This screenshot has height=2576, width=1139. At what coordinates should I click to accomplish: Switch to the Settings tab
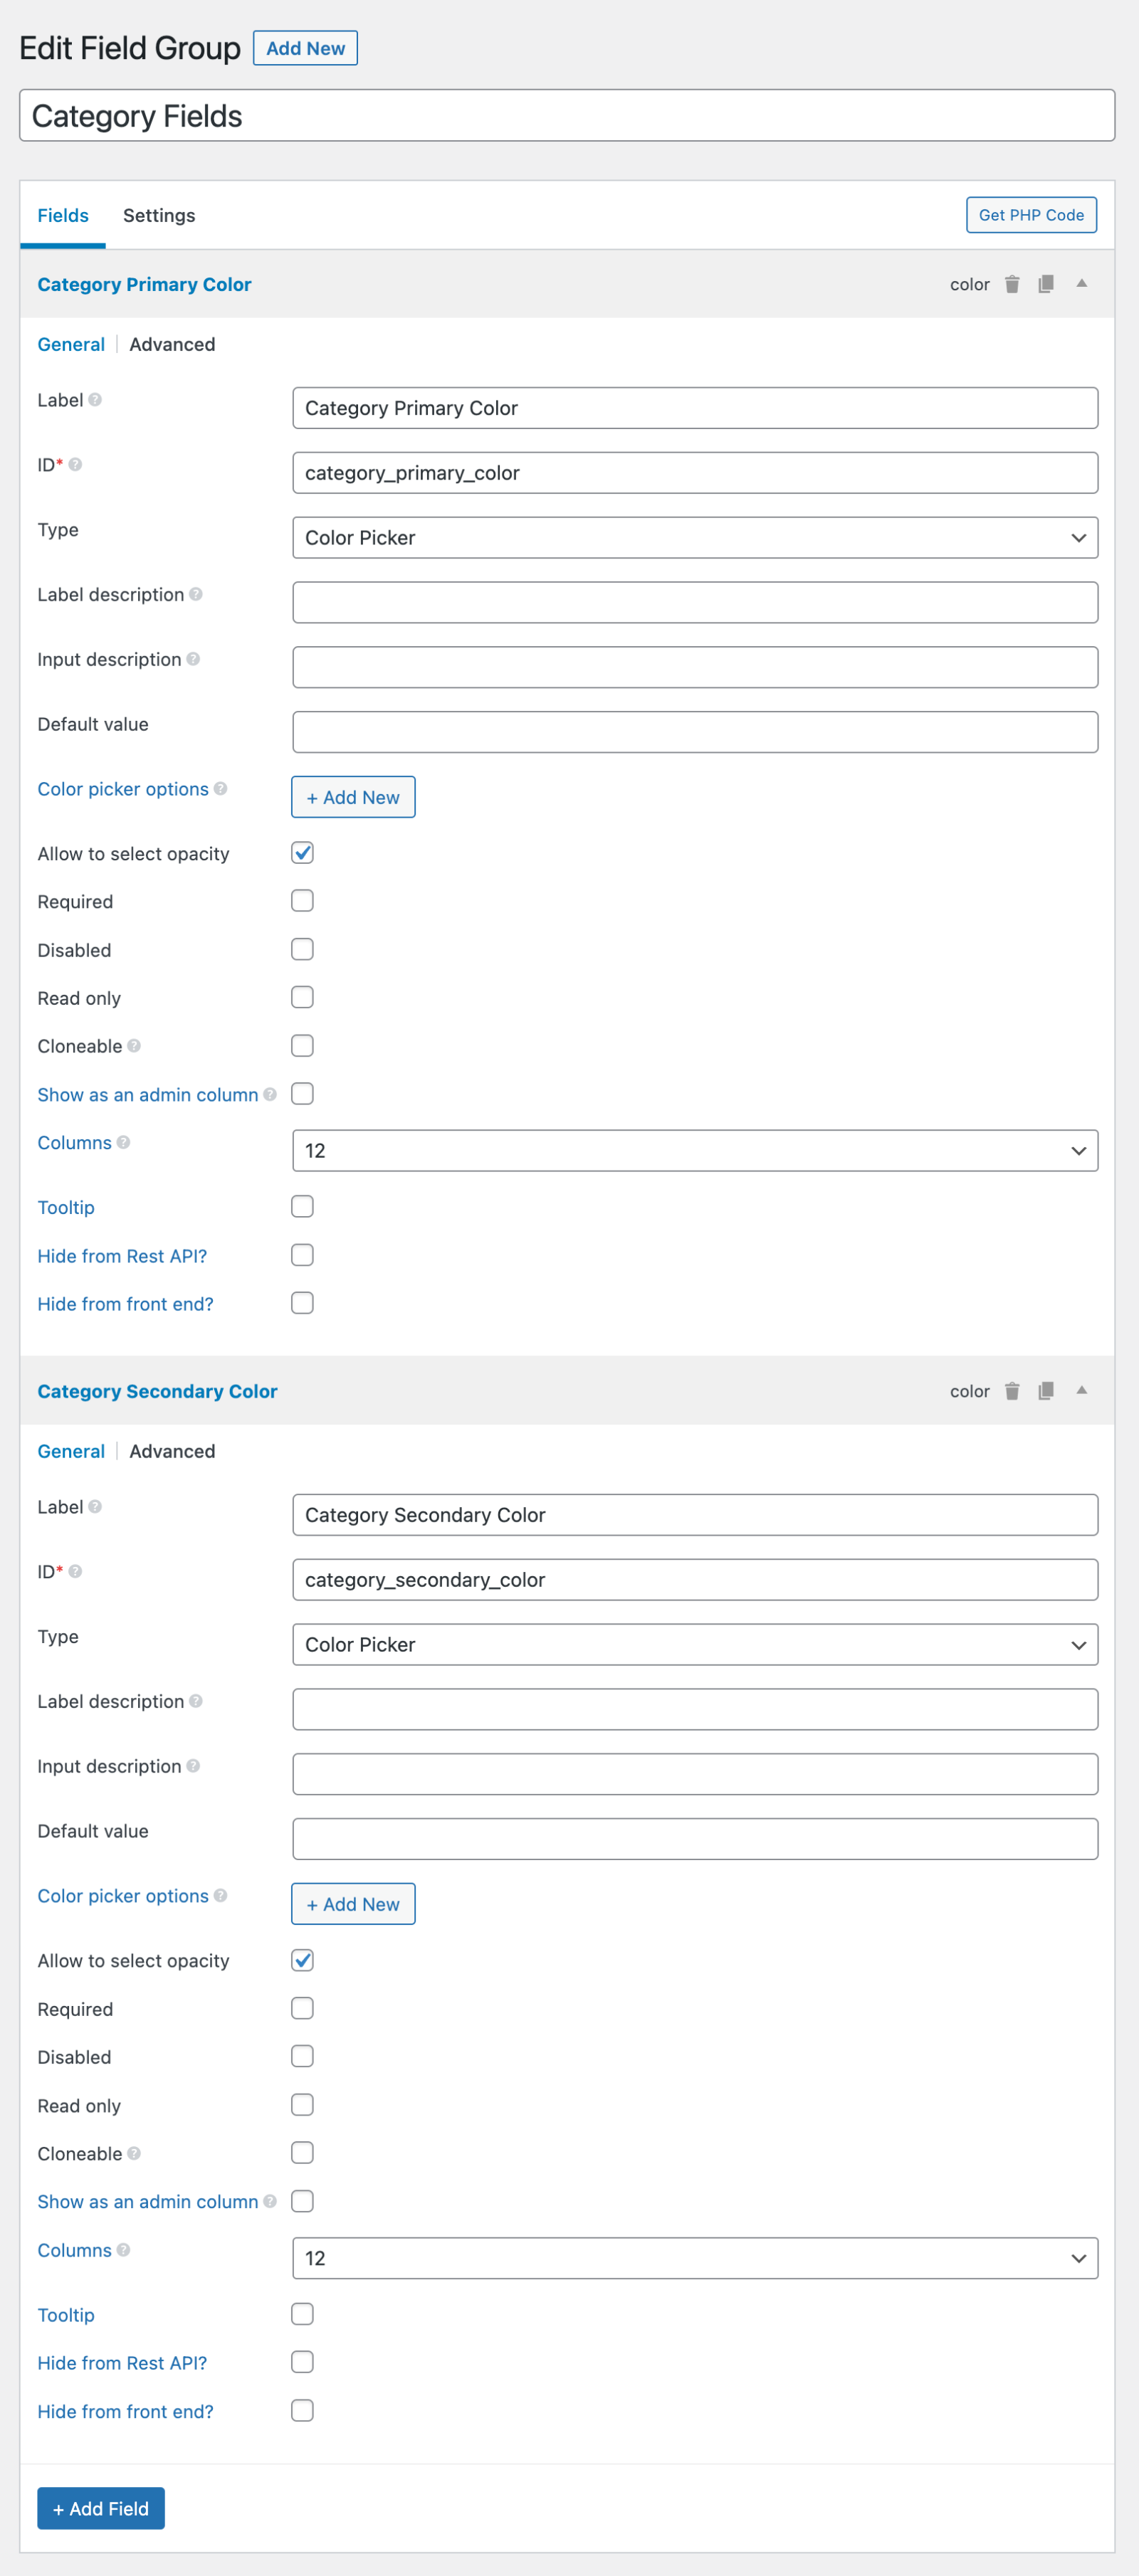(x=159, y=216)
